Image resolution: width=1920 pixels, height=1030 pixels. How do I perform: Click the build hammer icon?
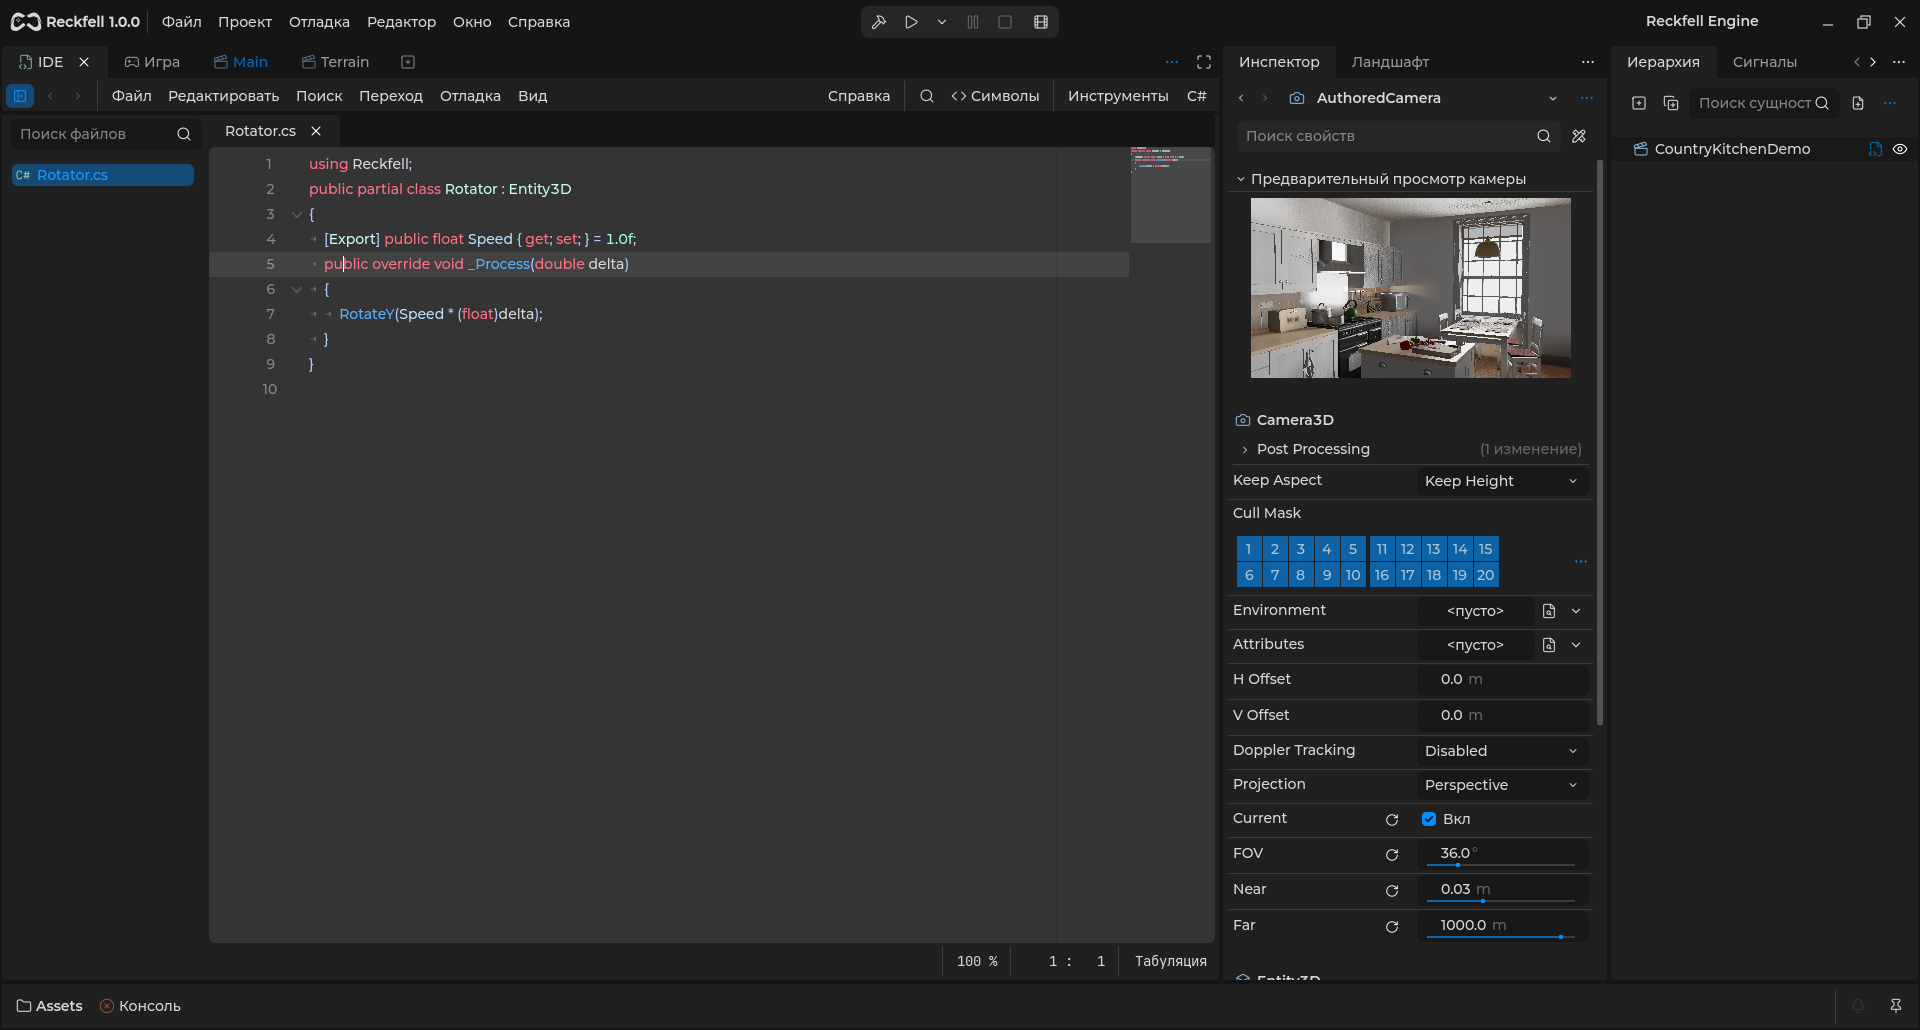[879, 22]
